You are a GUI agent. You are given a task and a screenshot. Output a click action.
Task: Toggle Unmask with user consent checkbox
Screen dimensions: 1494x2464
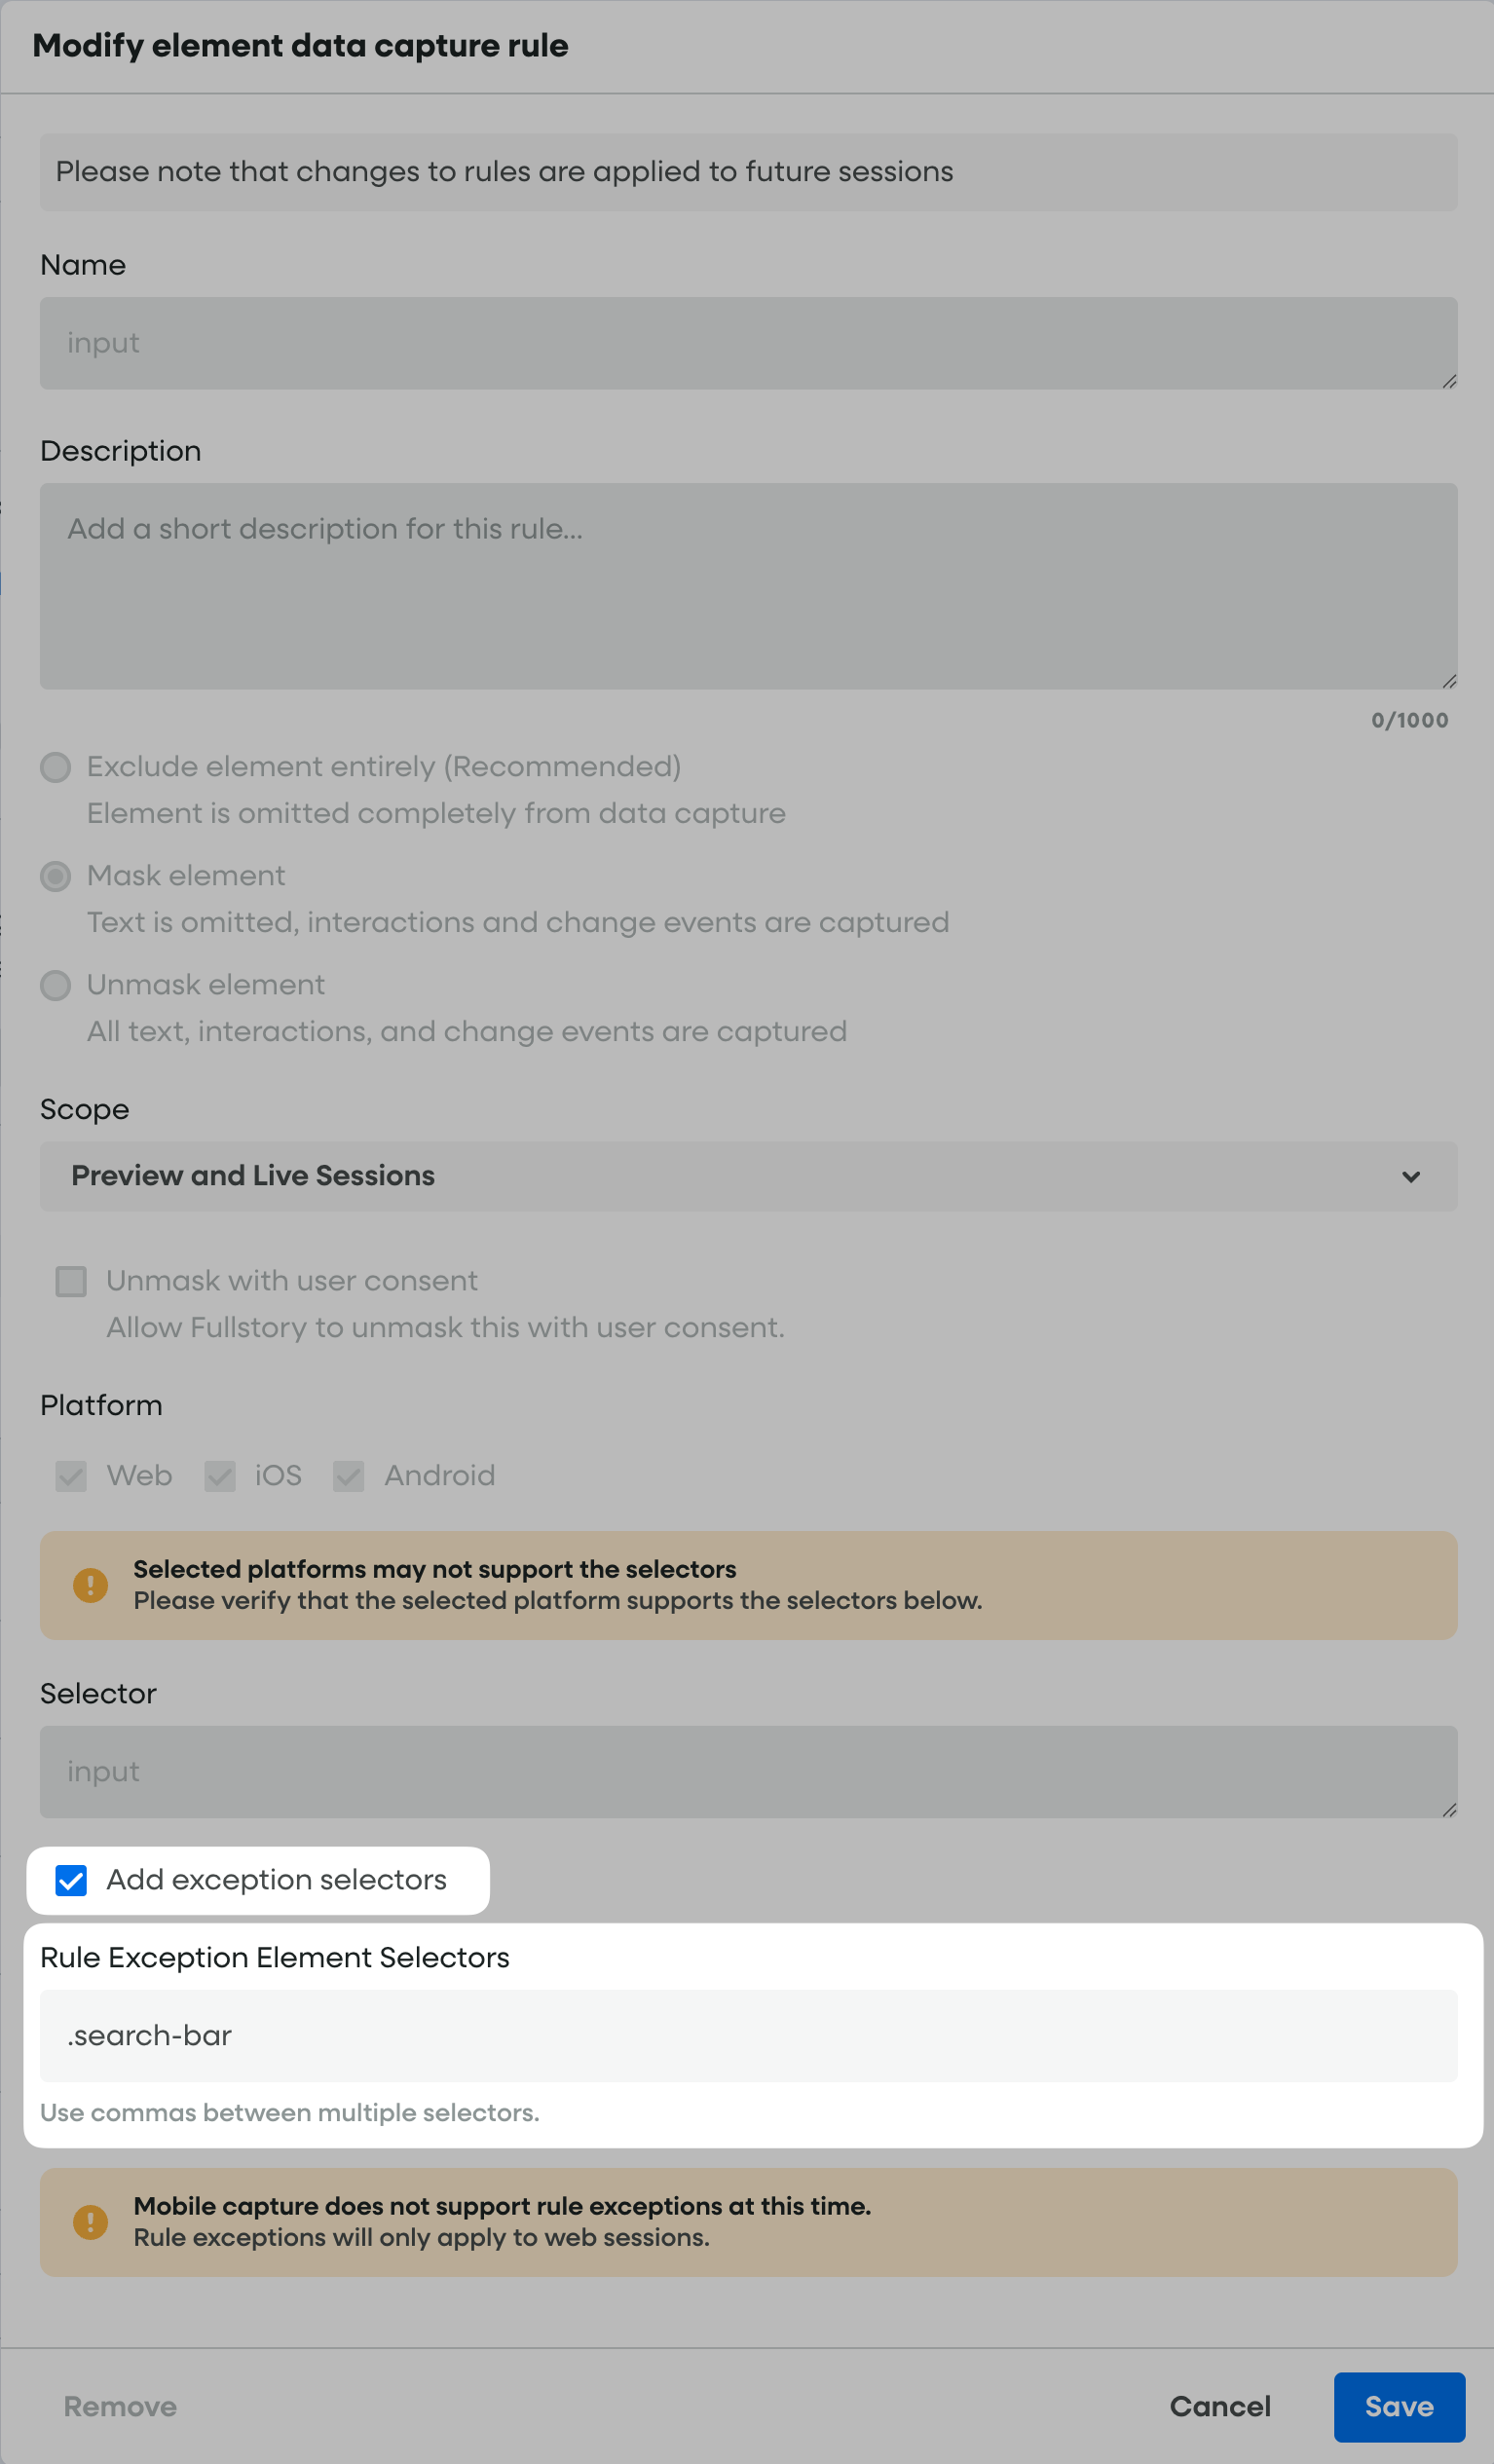click(x=71, y=1281)
